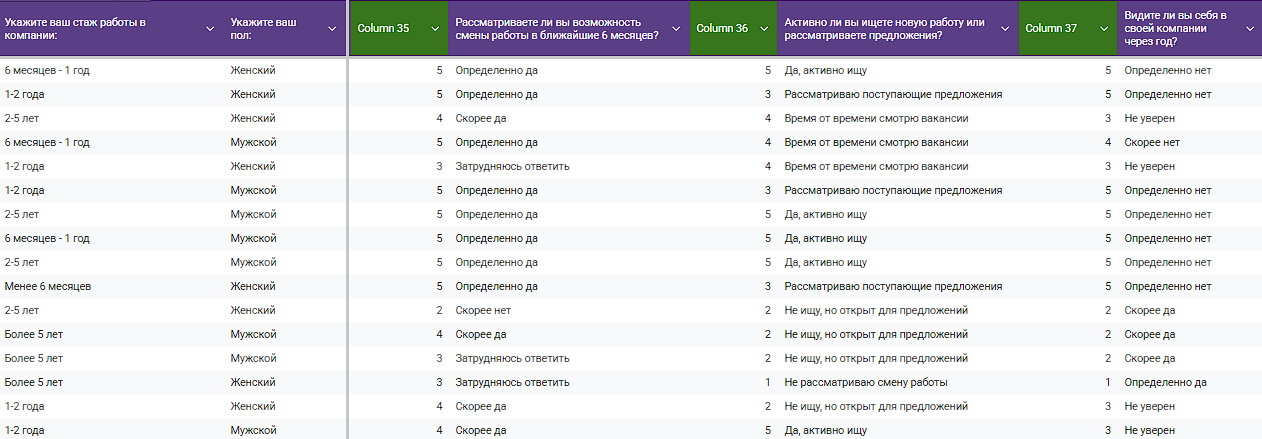This screenshot has width=1262, height=439.
Task: Select the 'Менее 6 месяцев' cell
Action: tap(48, 286)
